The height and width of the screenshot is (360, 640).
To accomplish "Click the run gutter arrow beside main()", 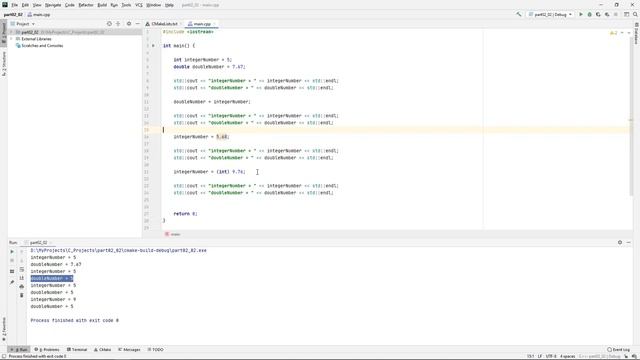I will (153, 46).
